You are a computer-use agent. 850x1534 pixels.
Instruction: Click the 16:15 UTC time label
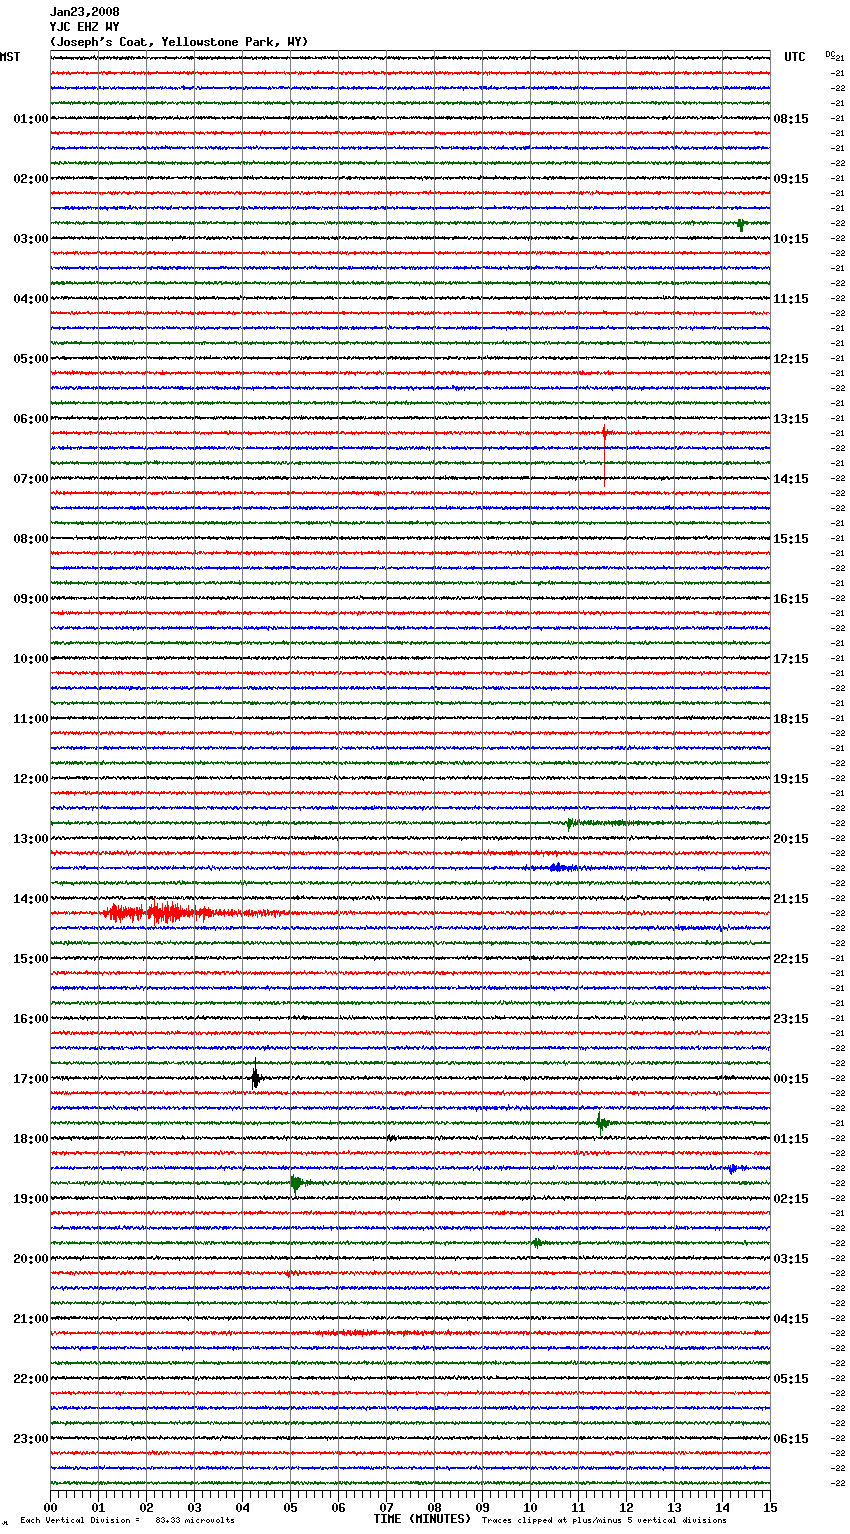[x=791, y=599]
